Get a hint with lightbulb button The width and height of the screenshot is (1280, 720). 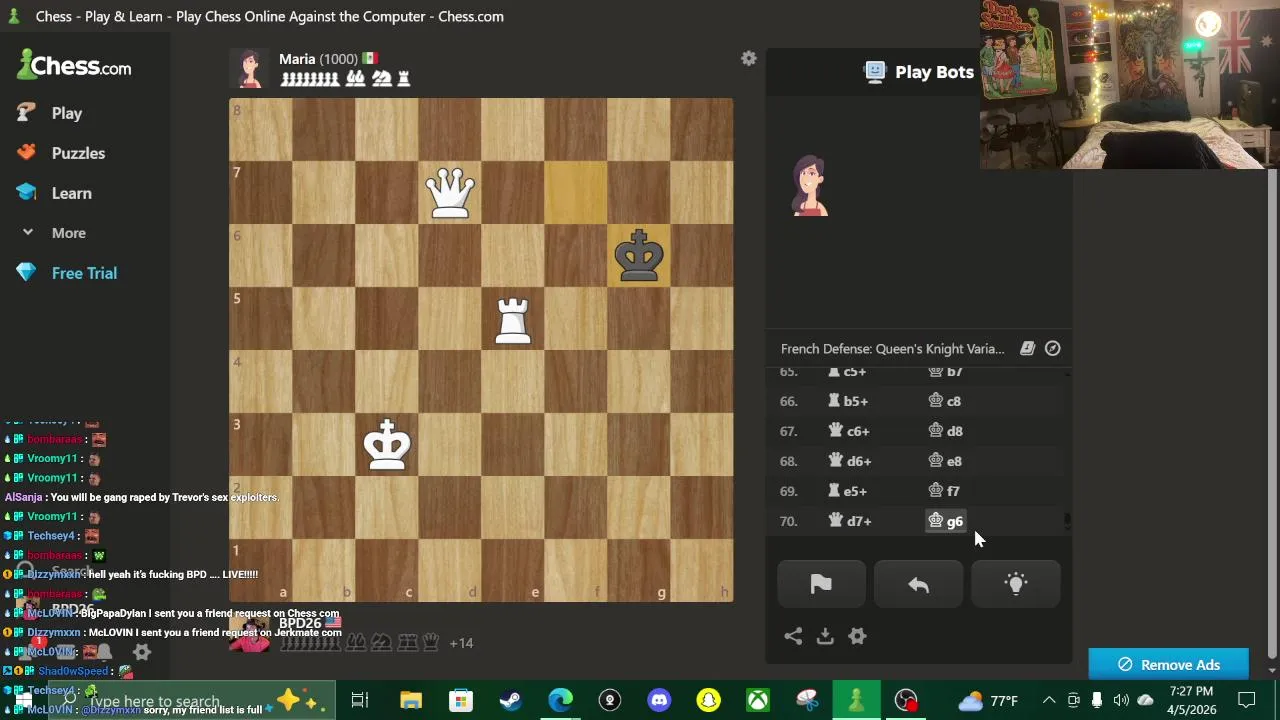coord(1015,585)
